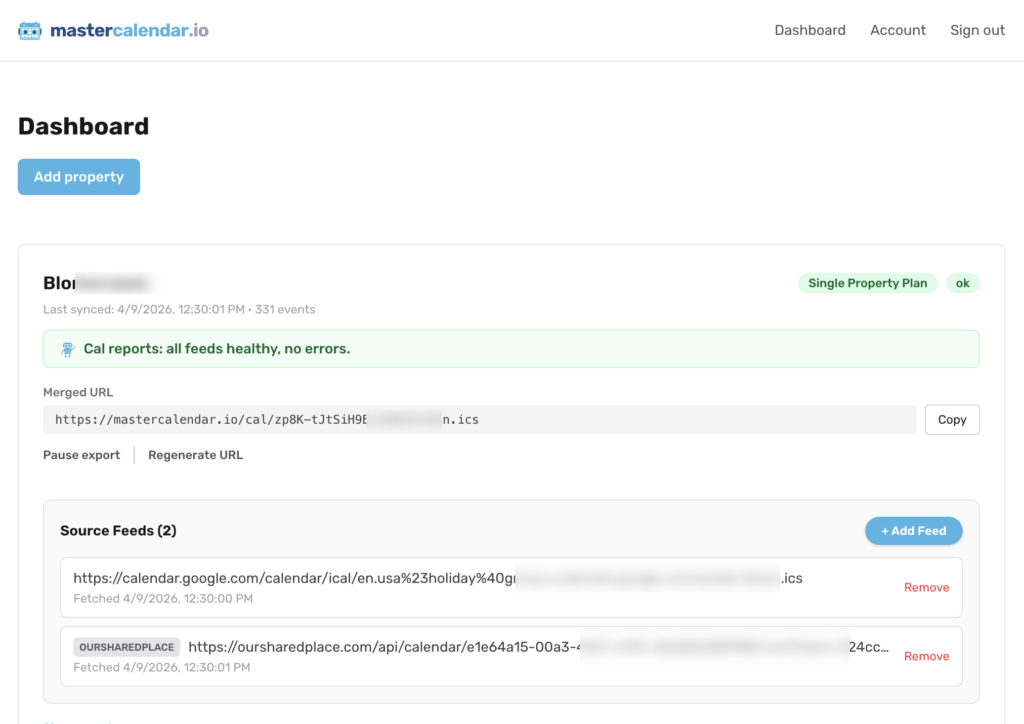Image resolution: width=1024 pixels, height=724 pixels.
Task: Select the oursharedplace.com API feed URL
Action: pos(538,647)
